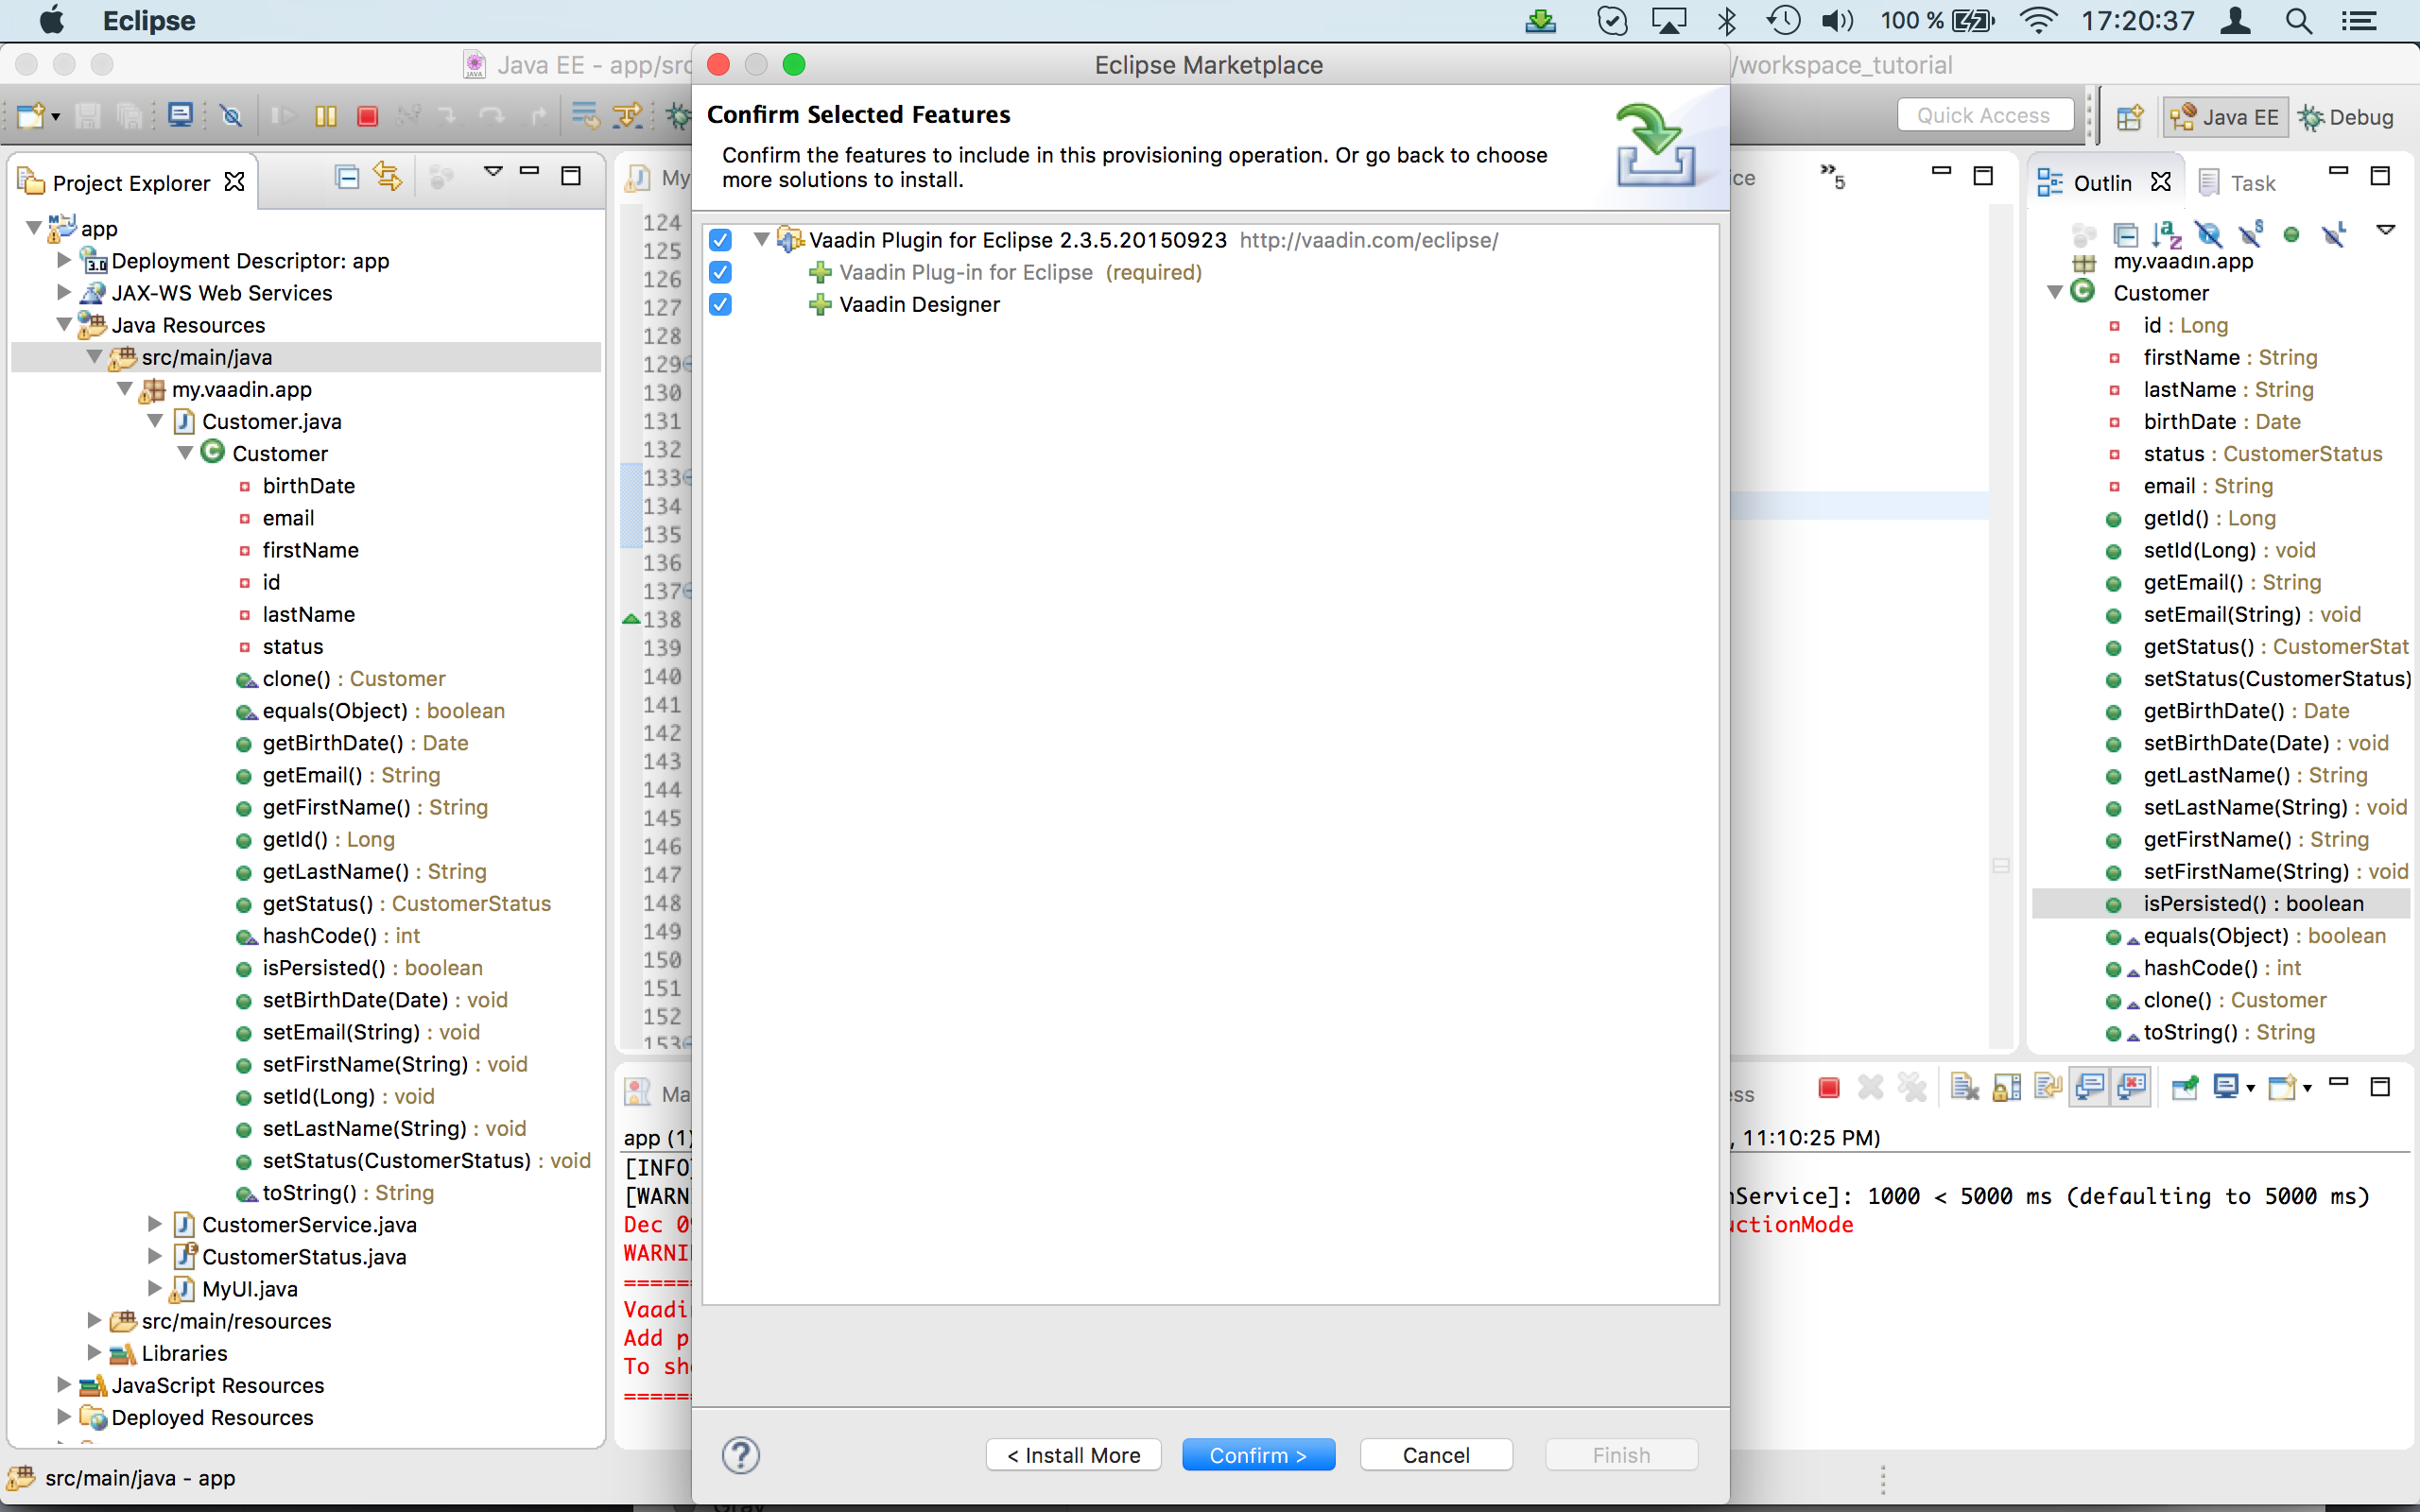Viewport: 2420px width, 1512px height.
Task: Select toString() : String in Project Explorer
Action: coord(348,1192)
